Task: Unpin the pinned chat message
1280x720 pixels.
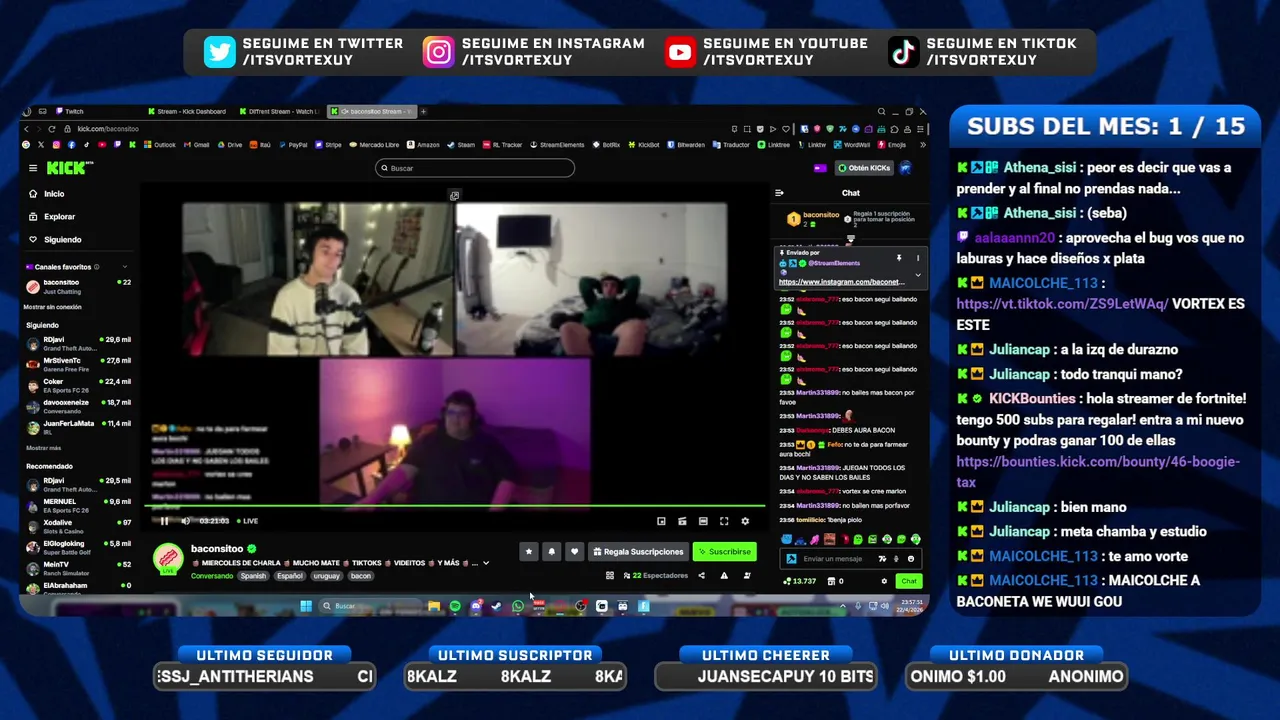Action: pos(898,258)
